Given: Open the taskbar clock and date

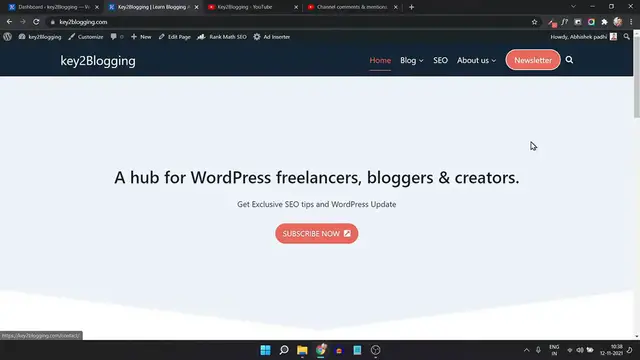Looking at the screenshot, I should (x=611, y=350).
